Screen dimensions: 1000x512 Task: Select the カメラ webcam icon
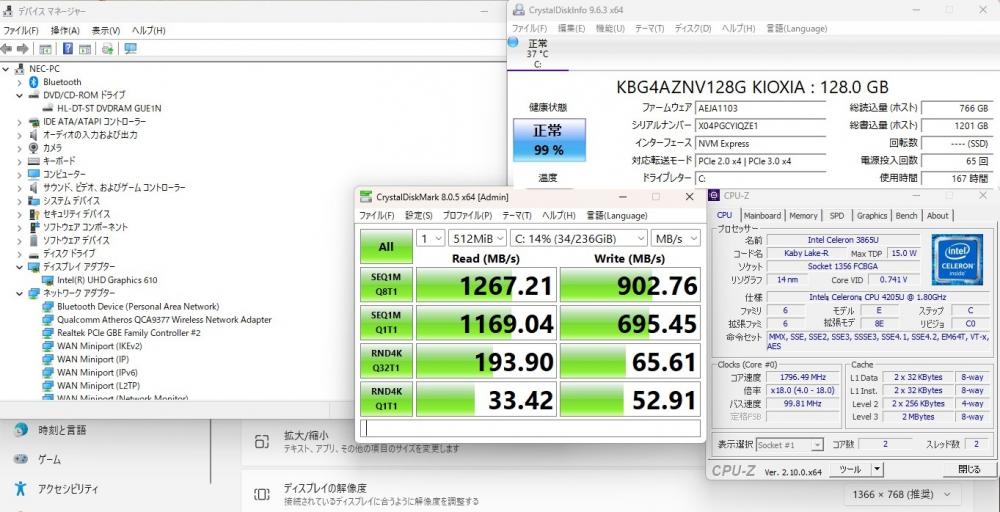[34, 148]
